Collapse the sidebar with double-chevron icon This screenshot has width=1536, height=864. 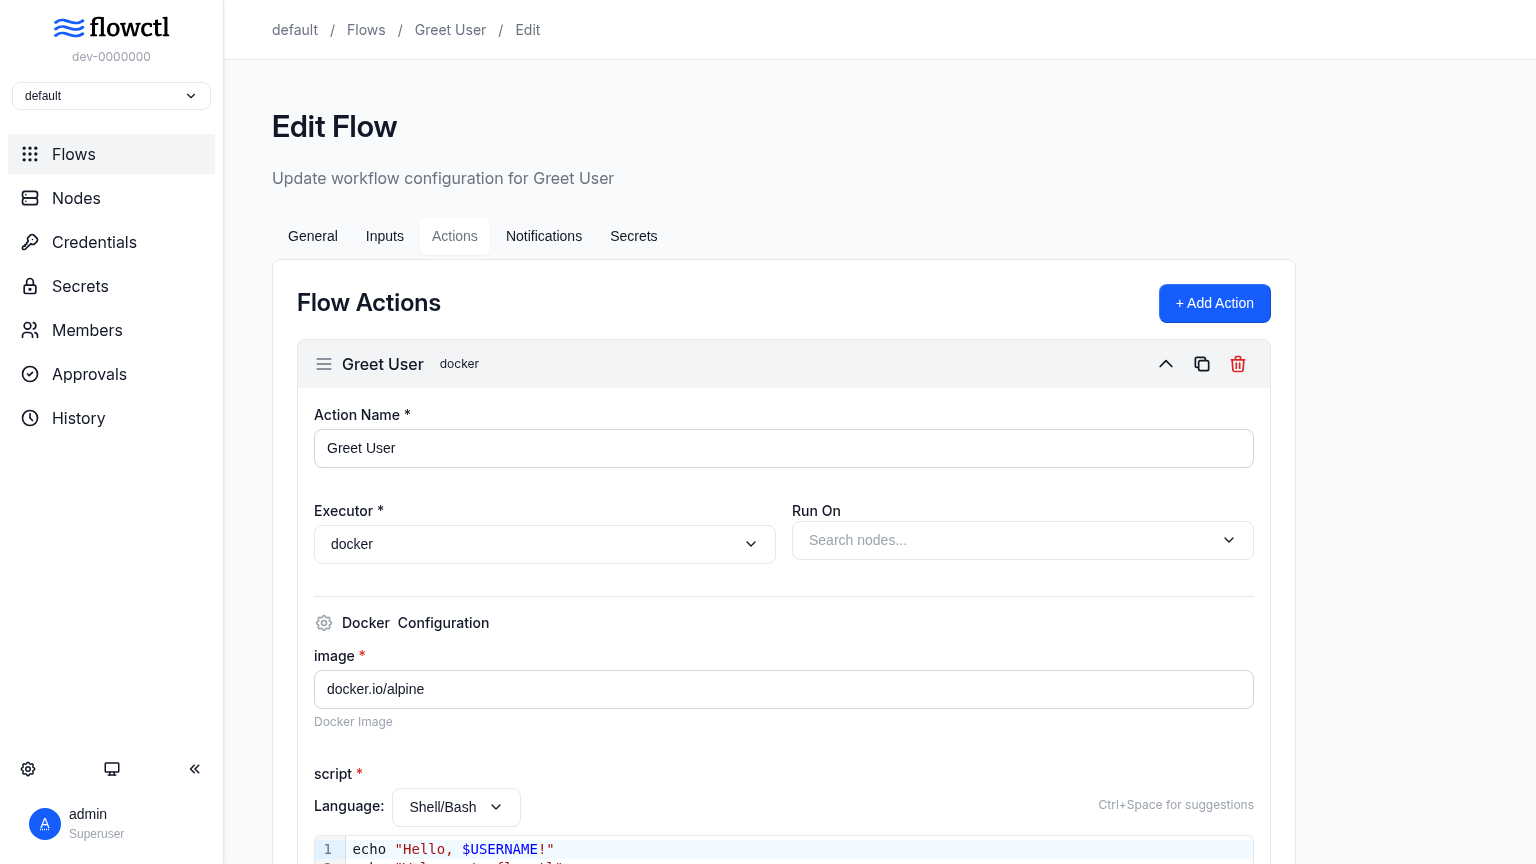(x=195, y=769)
